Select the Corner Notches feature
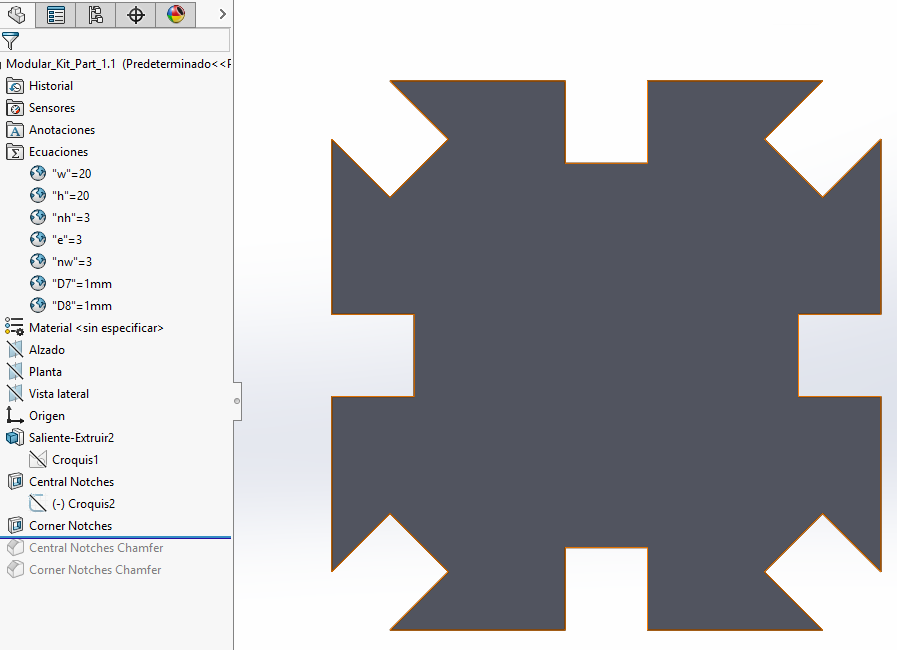This screenshot has width=897, height=650. point(70,526)
